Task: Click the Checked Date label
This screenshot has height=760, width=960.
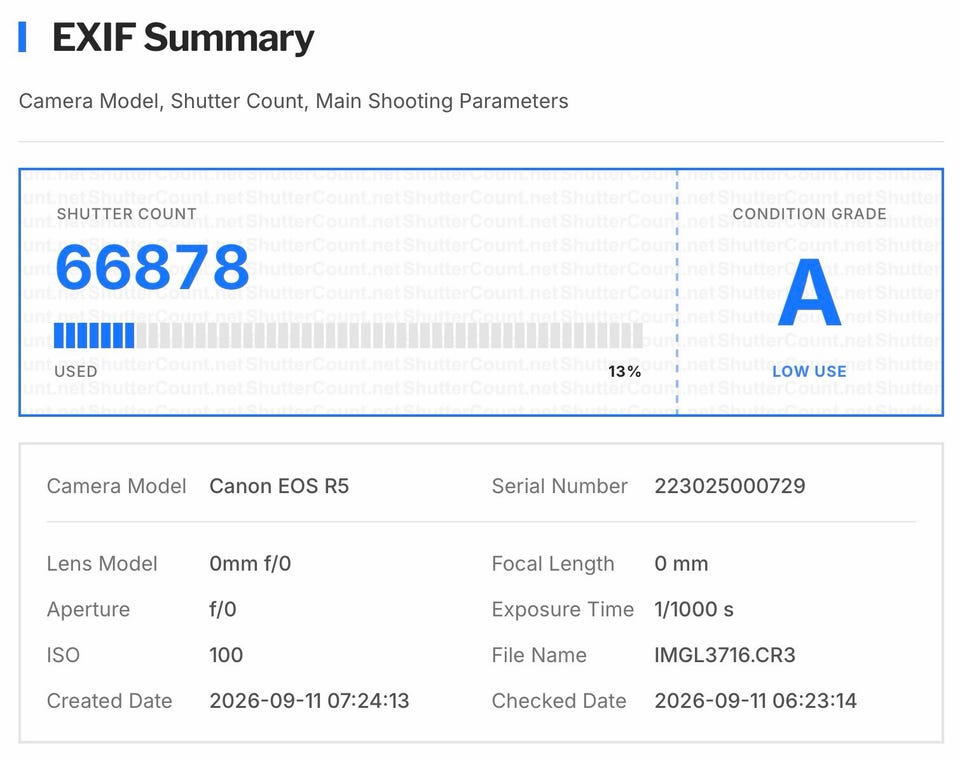Action: tap(559, 701)
